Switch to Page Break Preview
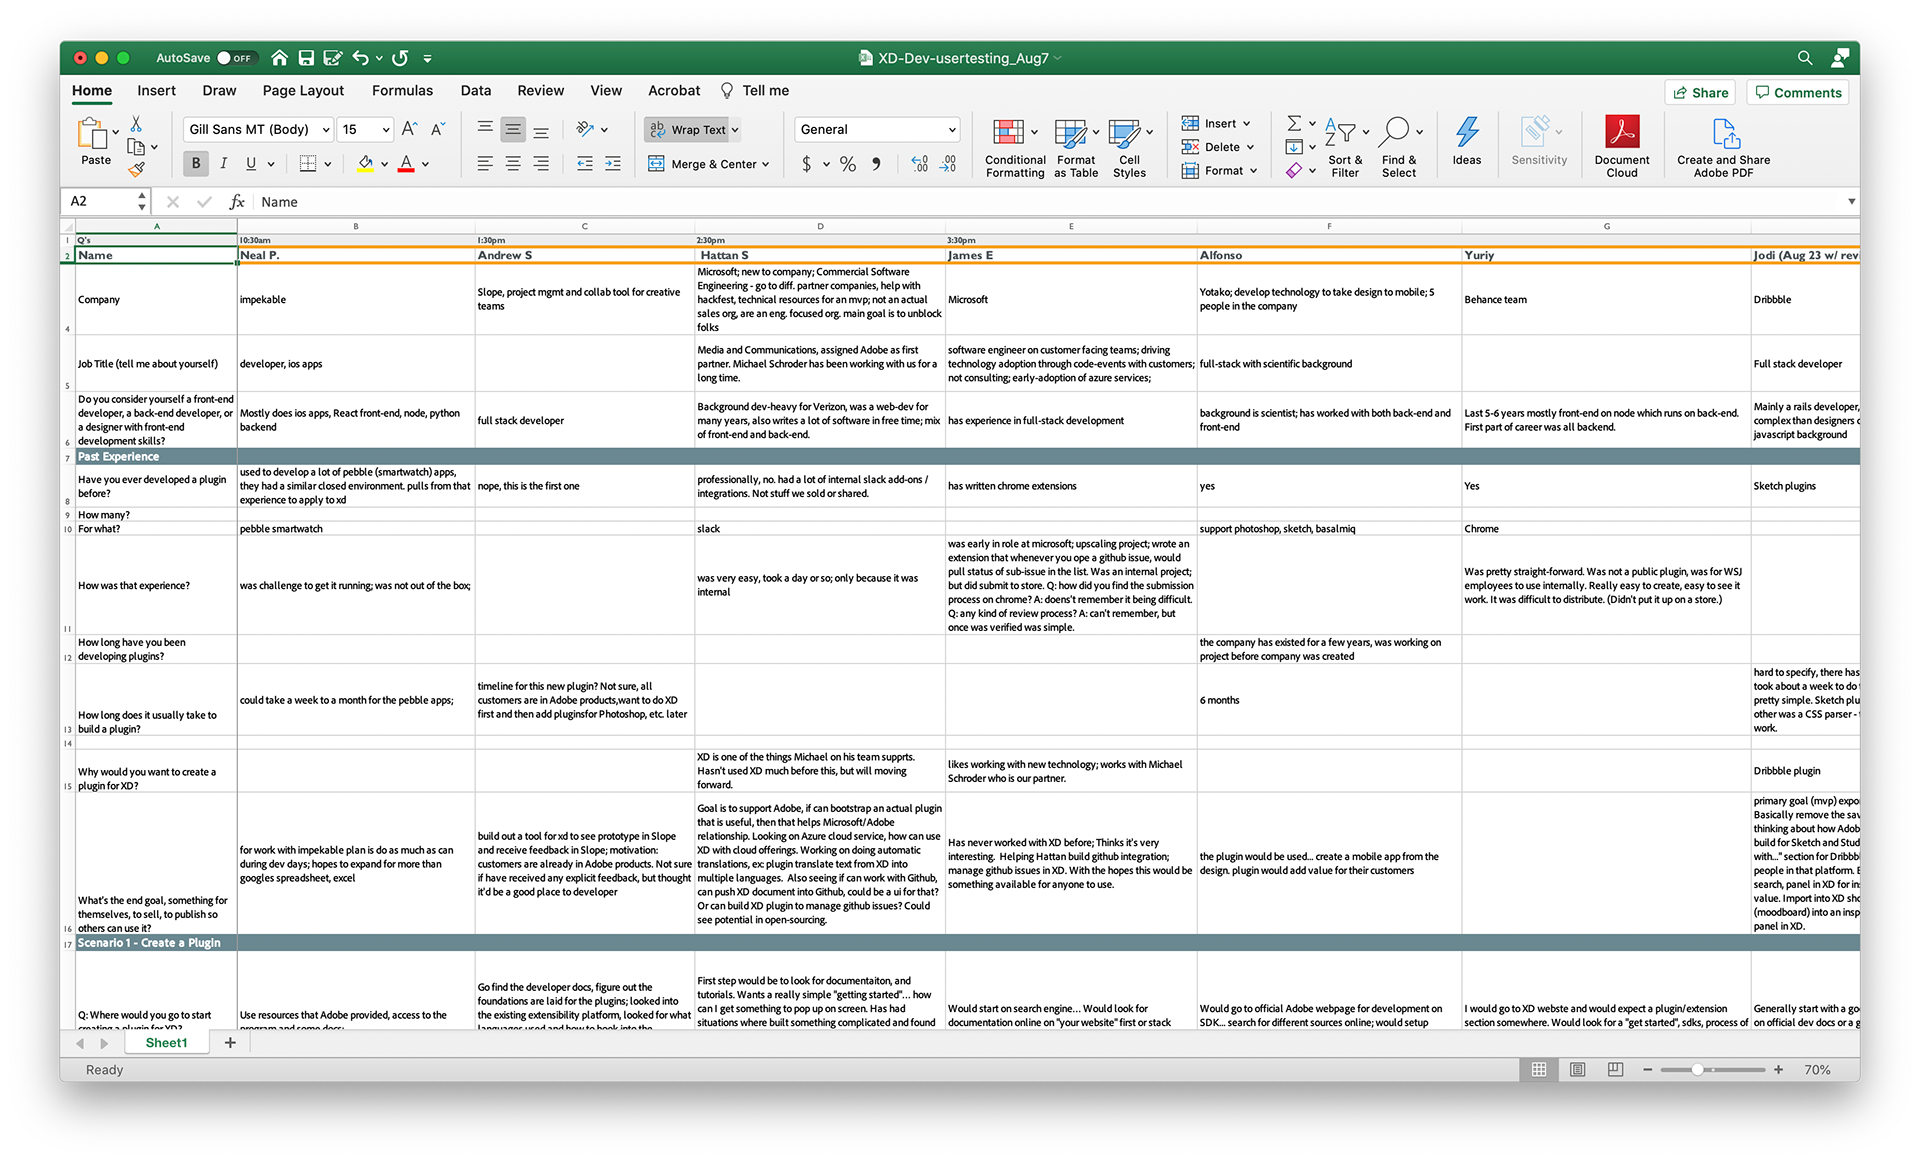 1615,1070
